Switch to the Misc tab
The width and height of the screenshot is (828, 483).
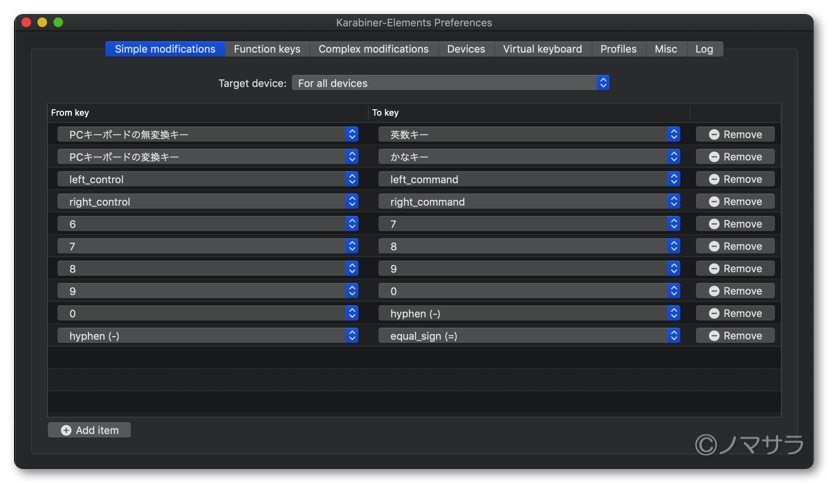coord(666,49)
